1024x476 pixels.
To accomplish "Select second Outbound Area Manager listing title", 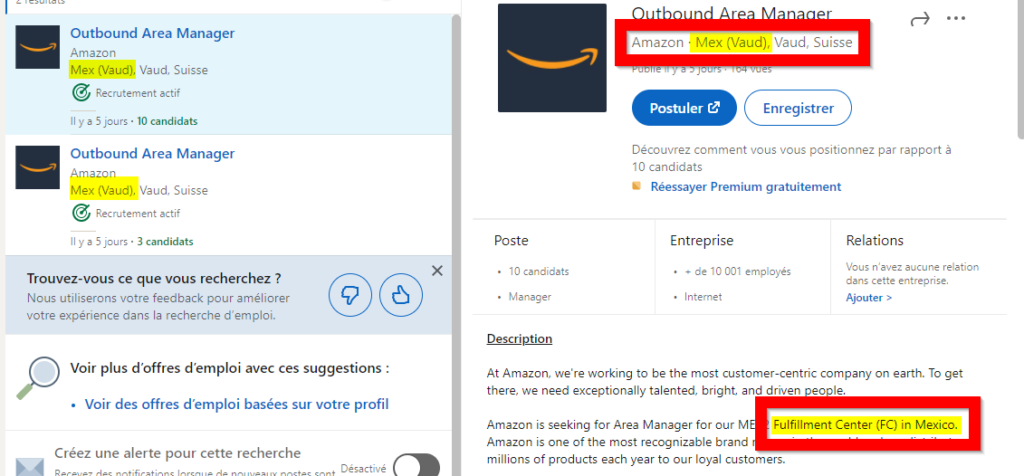I will point(152,153).
